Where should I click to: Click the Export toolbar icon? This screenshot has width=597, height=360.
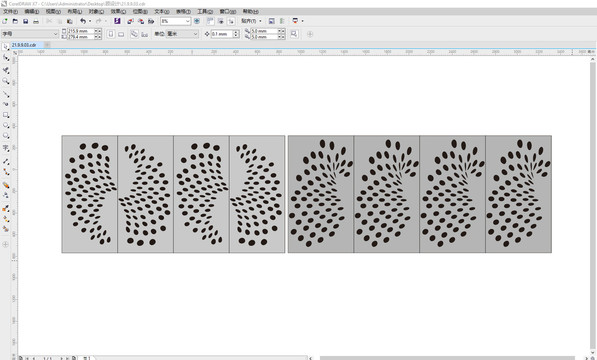141,21
